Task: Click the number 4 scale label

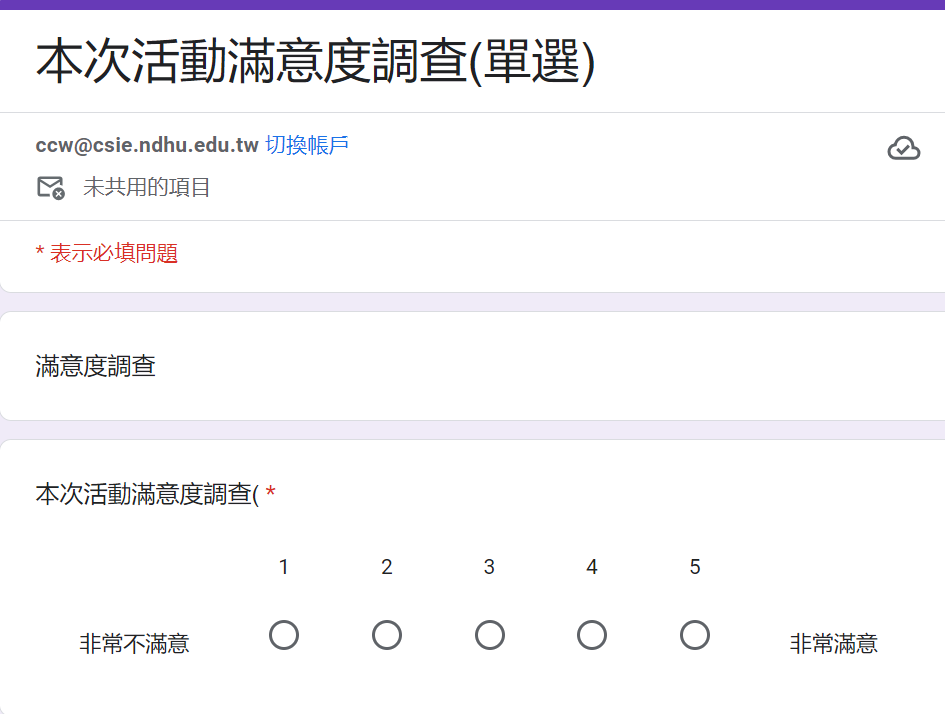Action: tap(592, 567)
